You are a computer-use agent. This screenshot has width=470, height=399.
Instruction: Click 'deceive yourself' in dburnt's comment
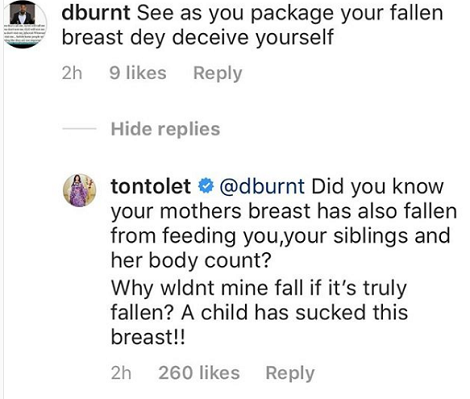click(253, 37)
